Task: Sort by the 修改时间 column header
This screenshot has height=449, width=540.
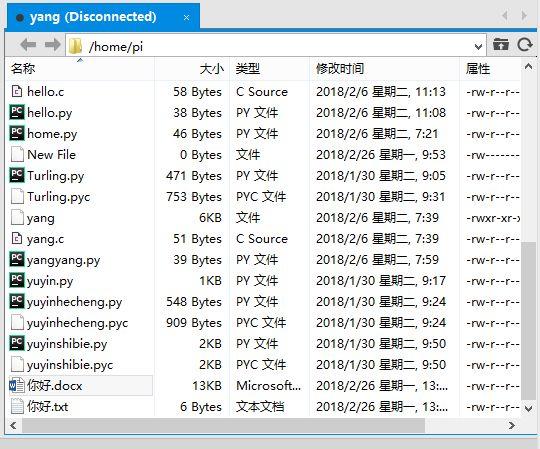Action: click(385, 69)
